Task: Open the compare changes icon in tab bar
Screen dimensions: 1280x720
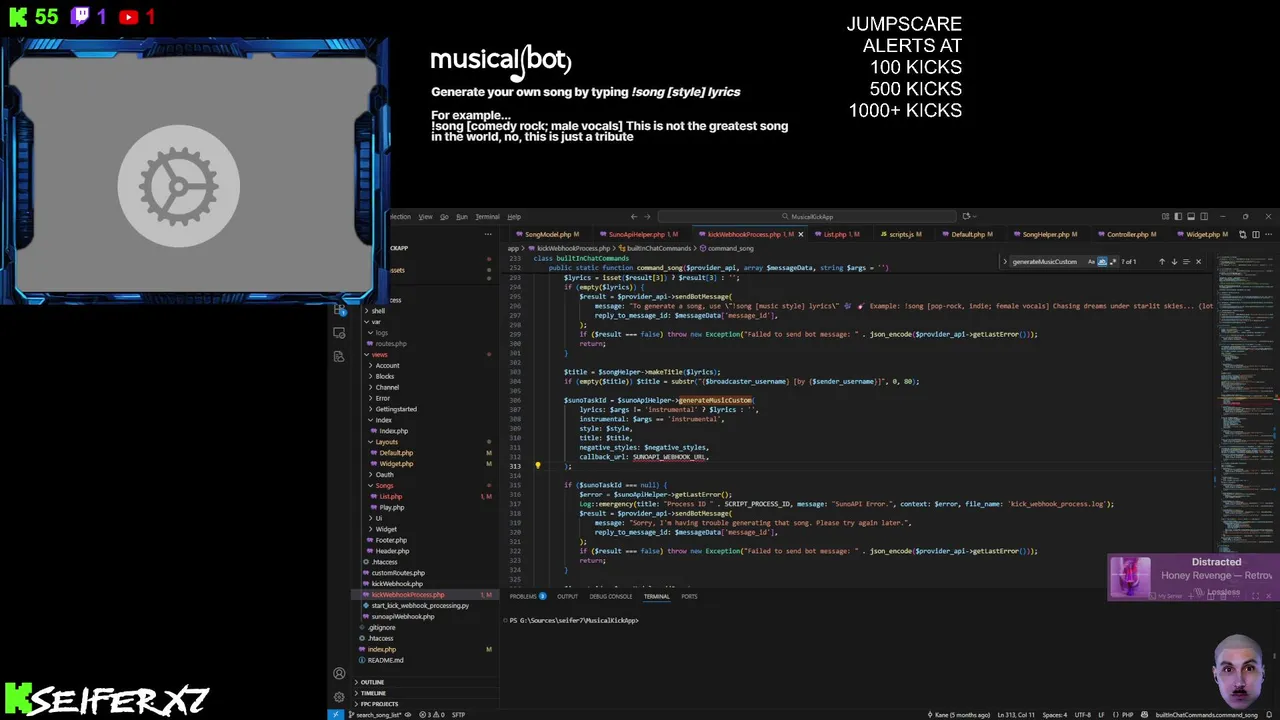Action: coord(1242,234)
